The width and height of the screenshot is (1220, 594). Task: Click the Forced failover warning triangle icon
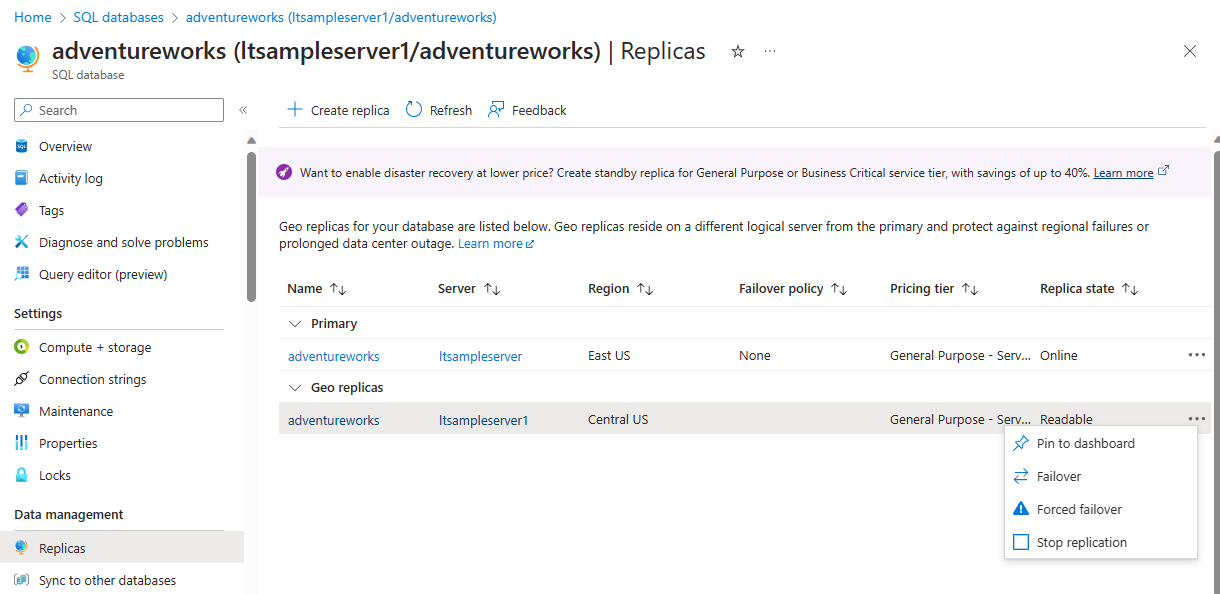pyautogui.click(x=1021, y=509)
